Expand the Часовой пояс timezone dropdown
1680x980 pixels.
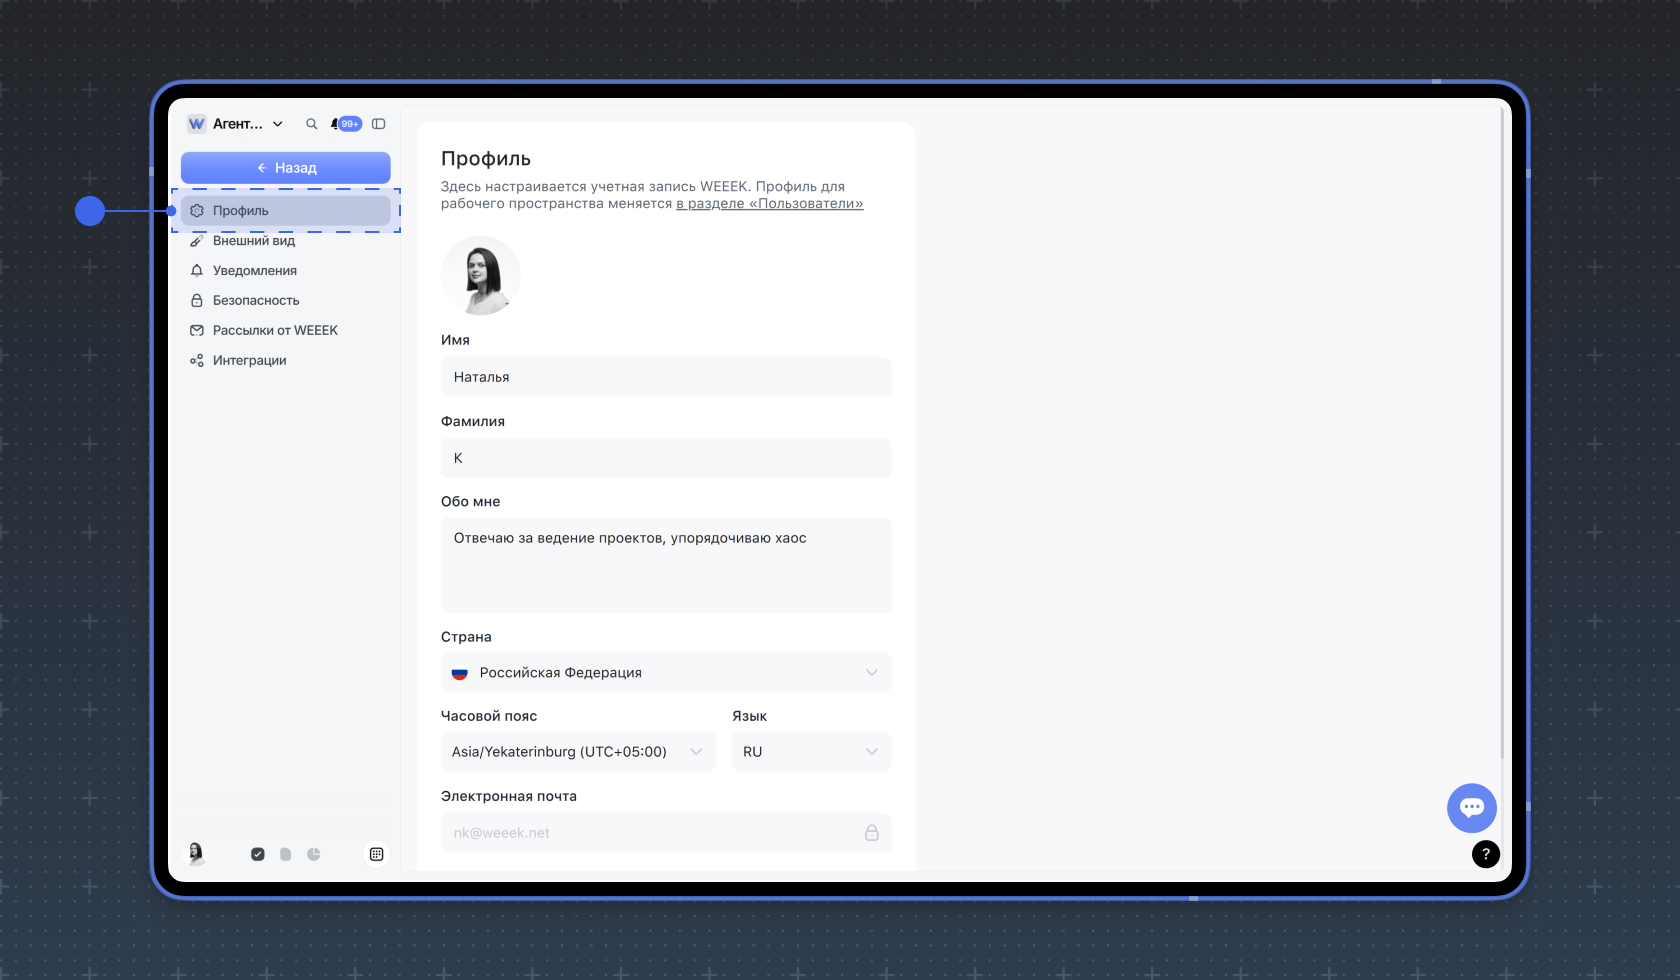pyautogui.click(x=578, y=752)
